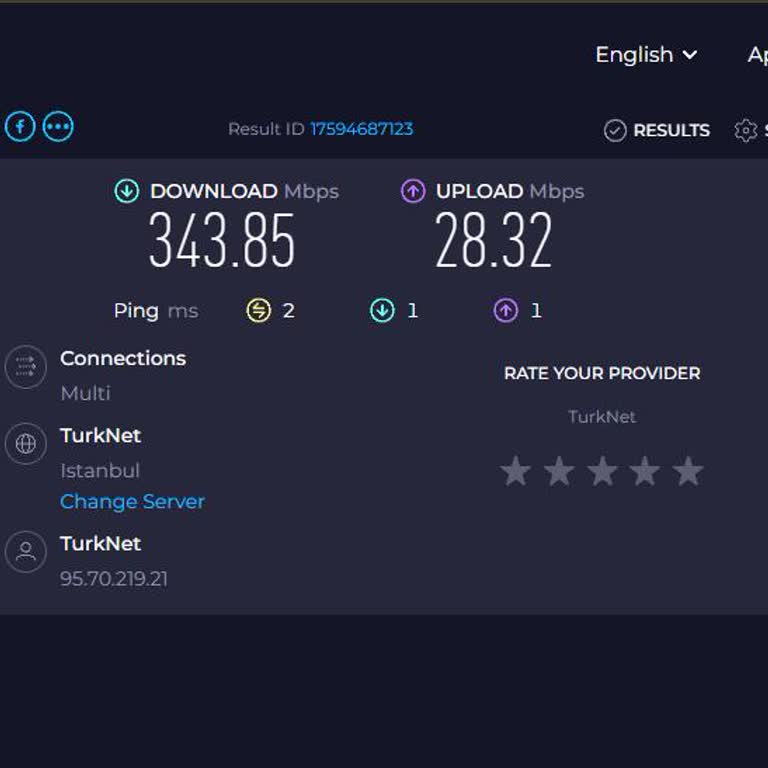The image size is (768, 768).
Task: Open the settings gear icon
Action: pyautogui.click(x=745, y=130)
